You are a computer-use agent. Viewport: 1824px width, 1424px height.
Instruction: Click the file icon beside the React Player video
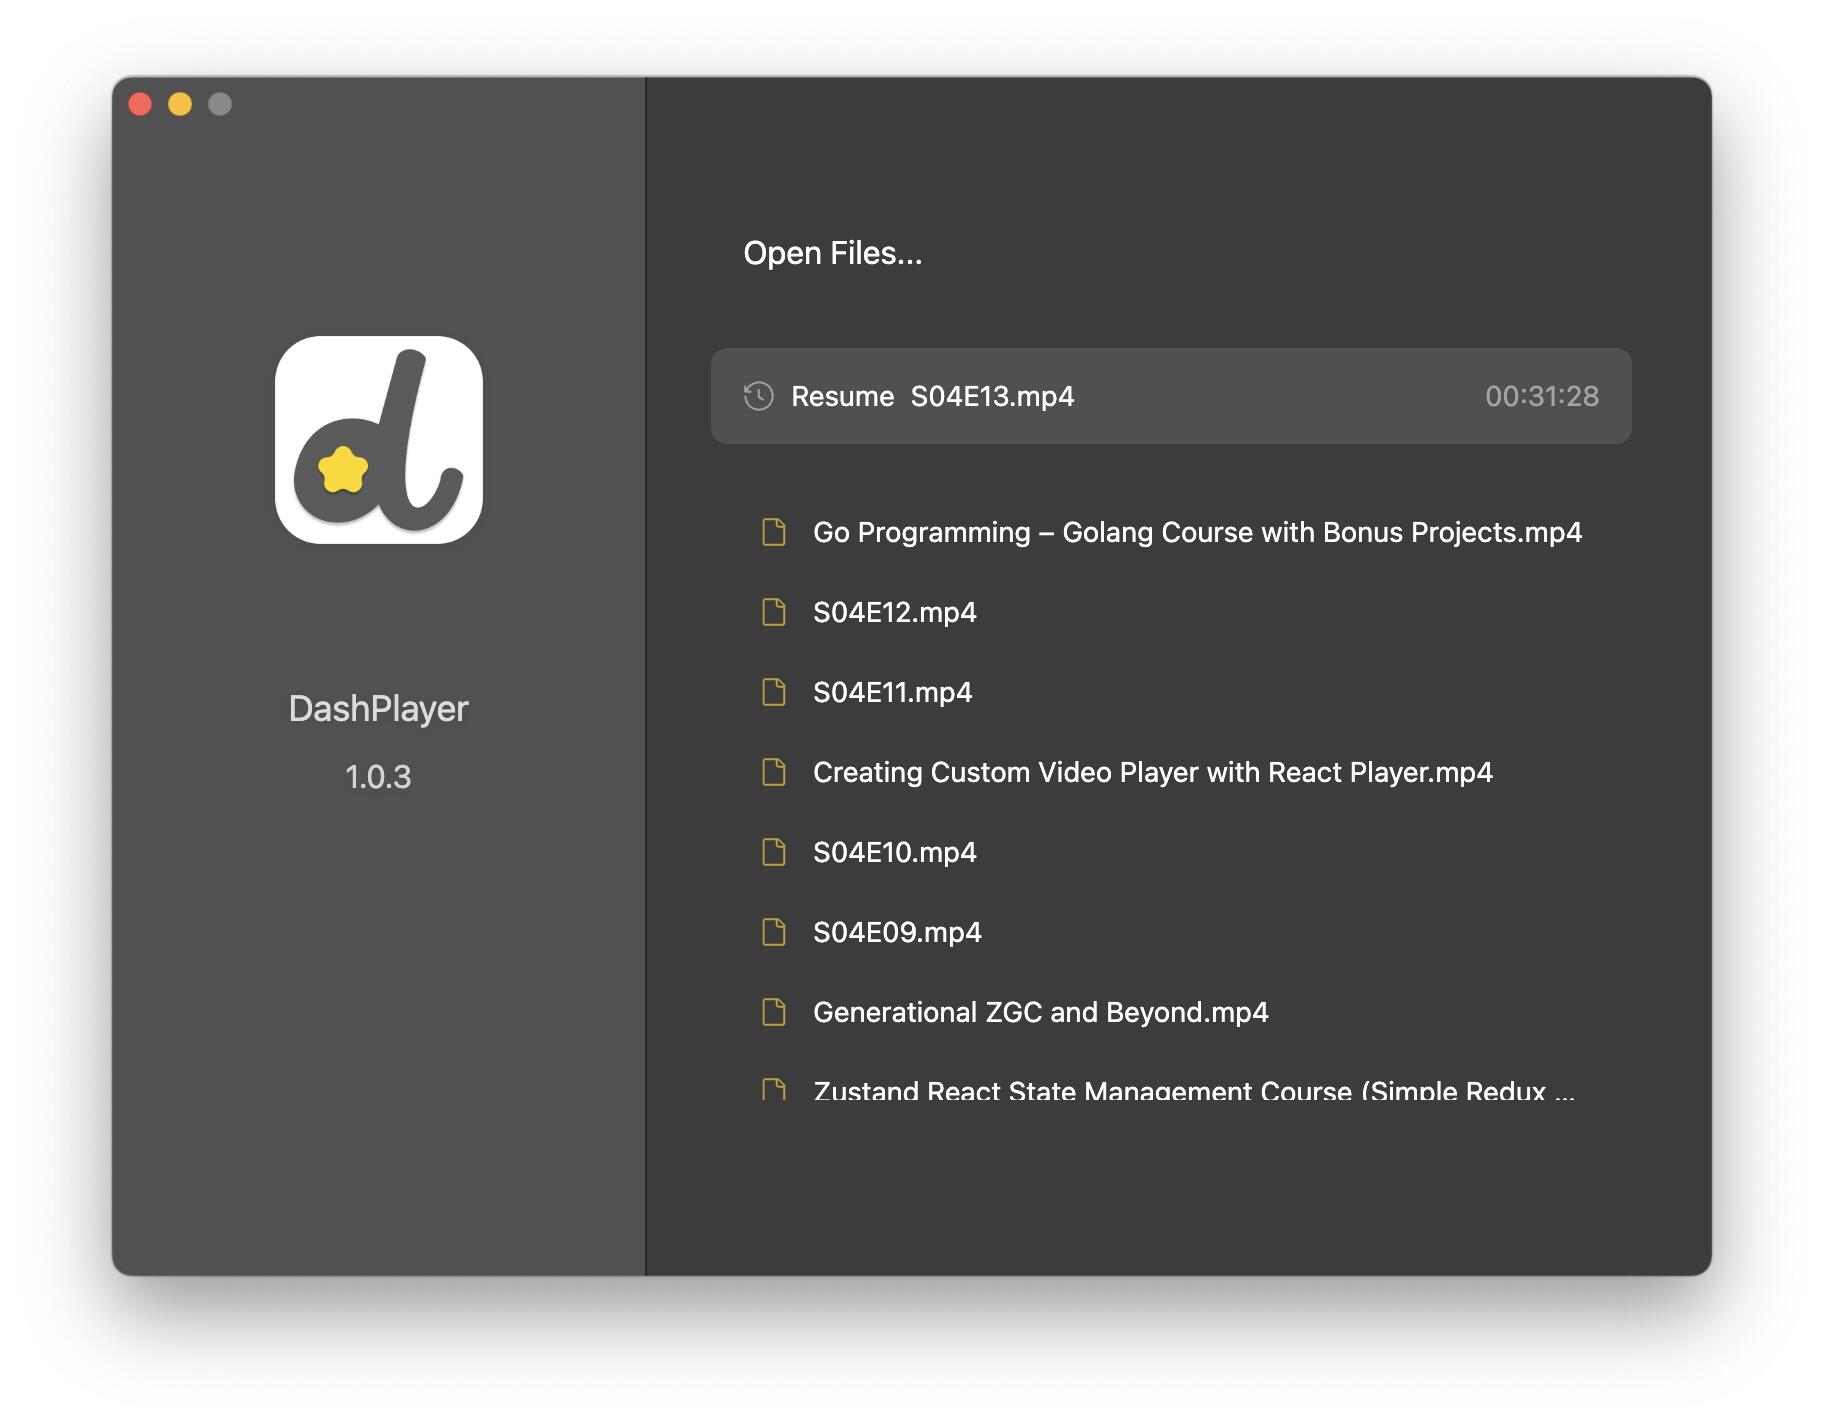click(x=772, y=772)
